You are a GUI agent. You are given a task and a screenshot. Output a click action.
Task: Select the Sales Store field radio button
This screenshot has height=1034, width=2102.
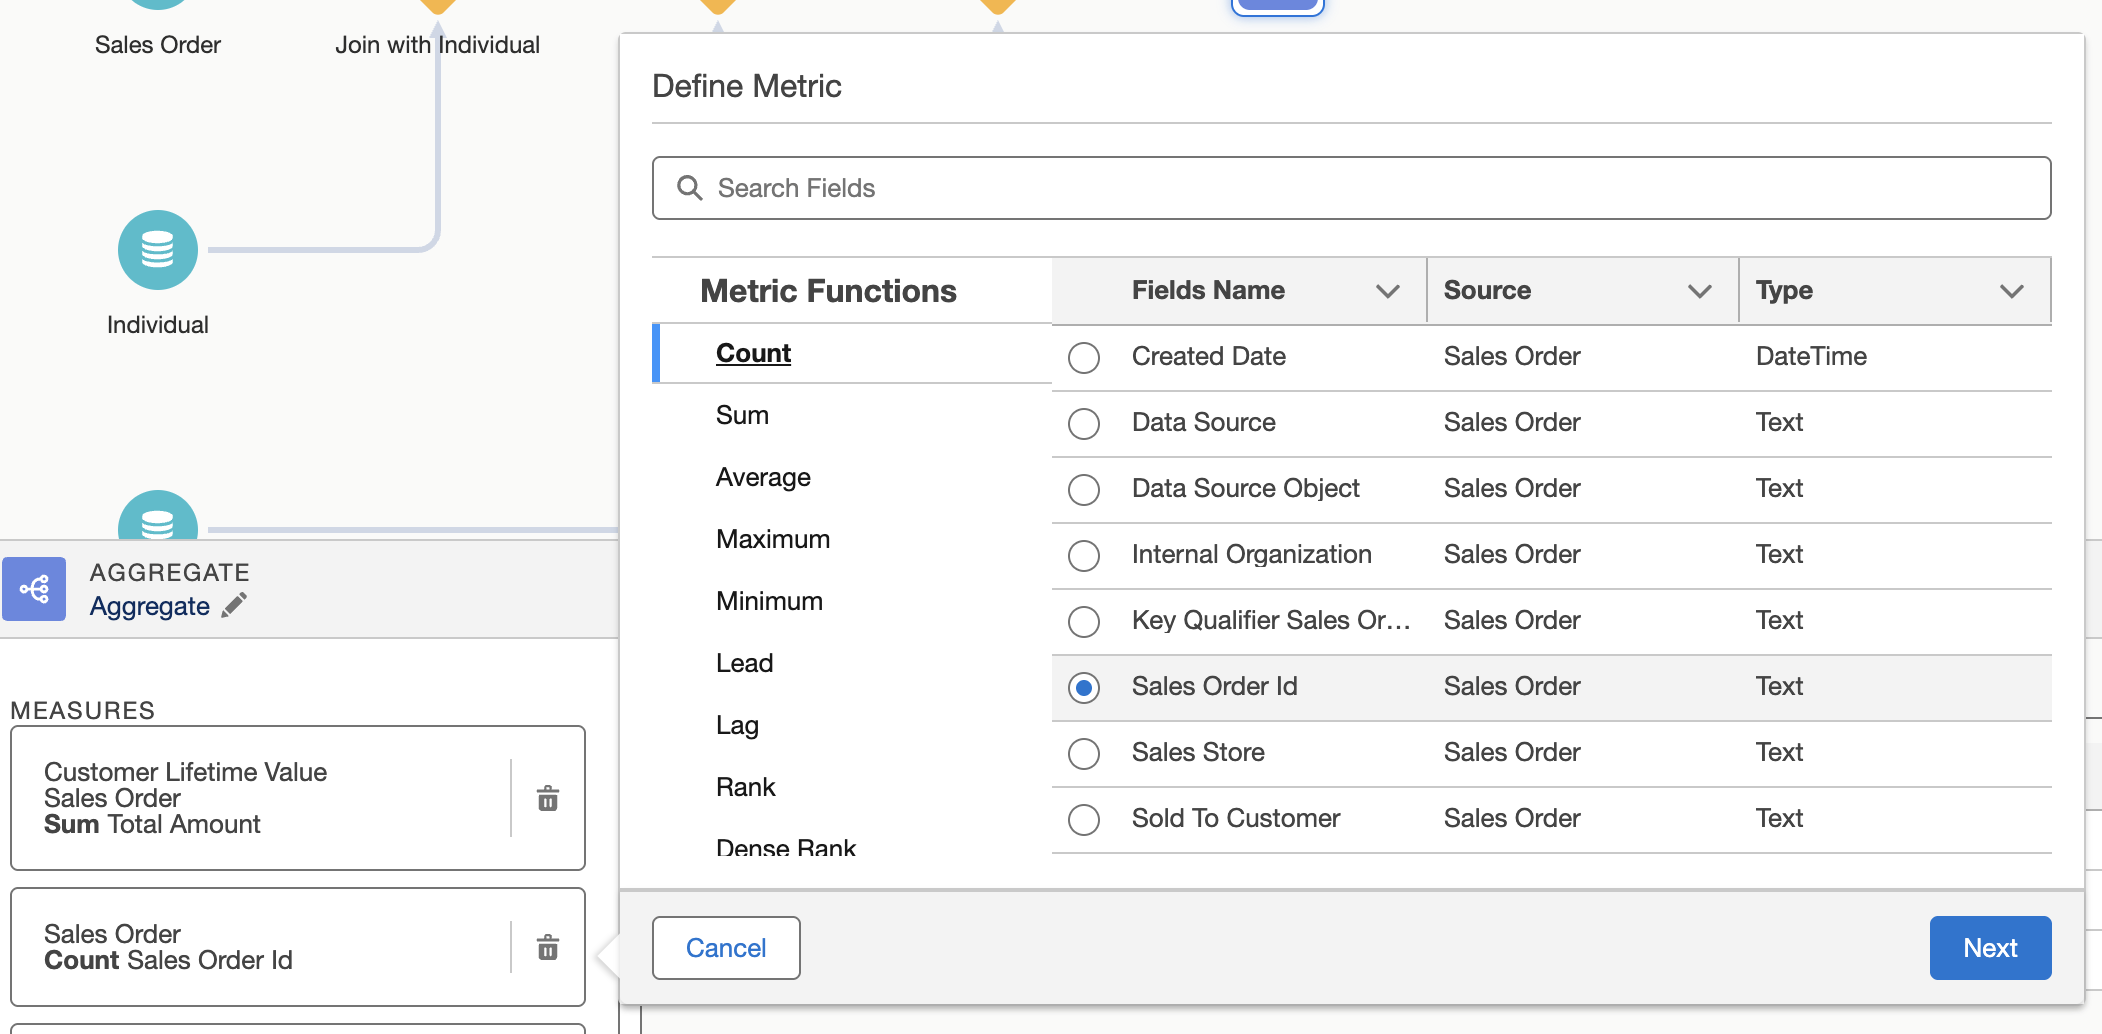coord(1084,753)
